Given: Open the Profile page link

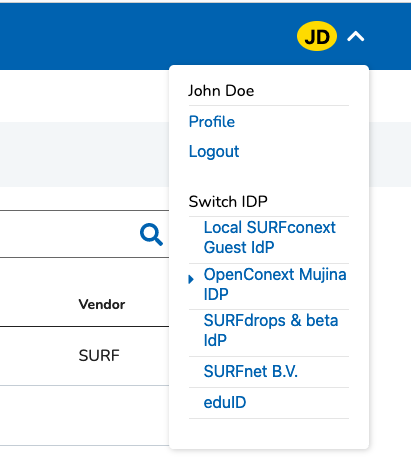Looking at the screenshot, I should click(212, 122).
